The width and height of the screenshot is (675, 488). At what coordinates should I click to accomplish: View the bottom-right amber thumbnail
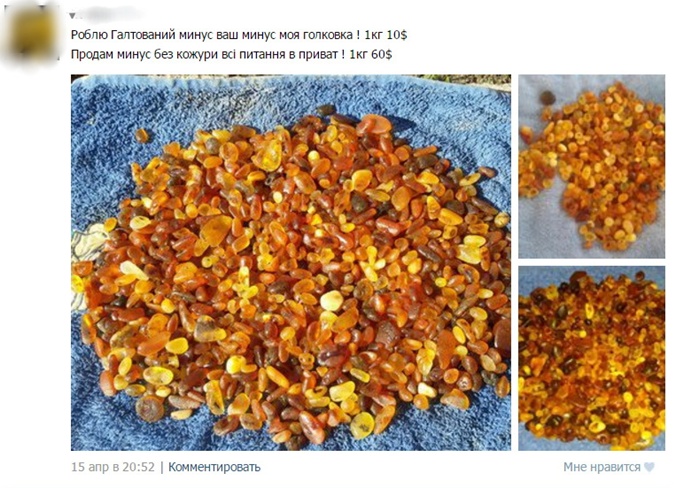point(591,358)
